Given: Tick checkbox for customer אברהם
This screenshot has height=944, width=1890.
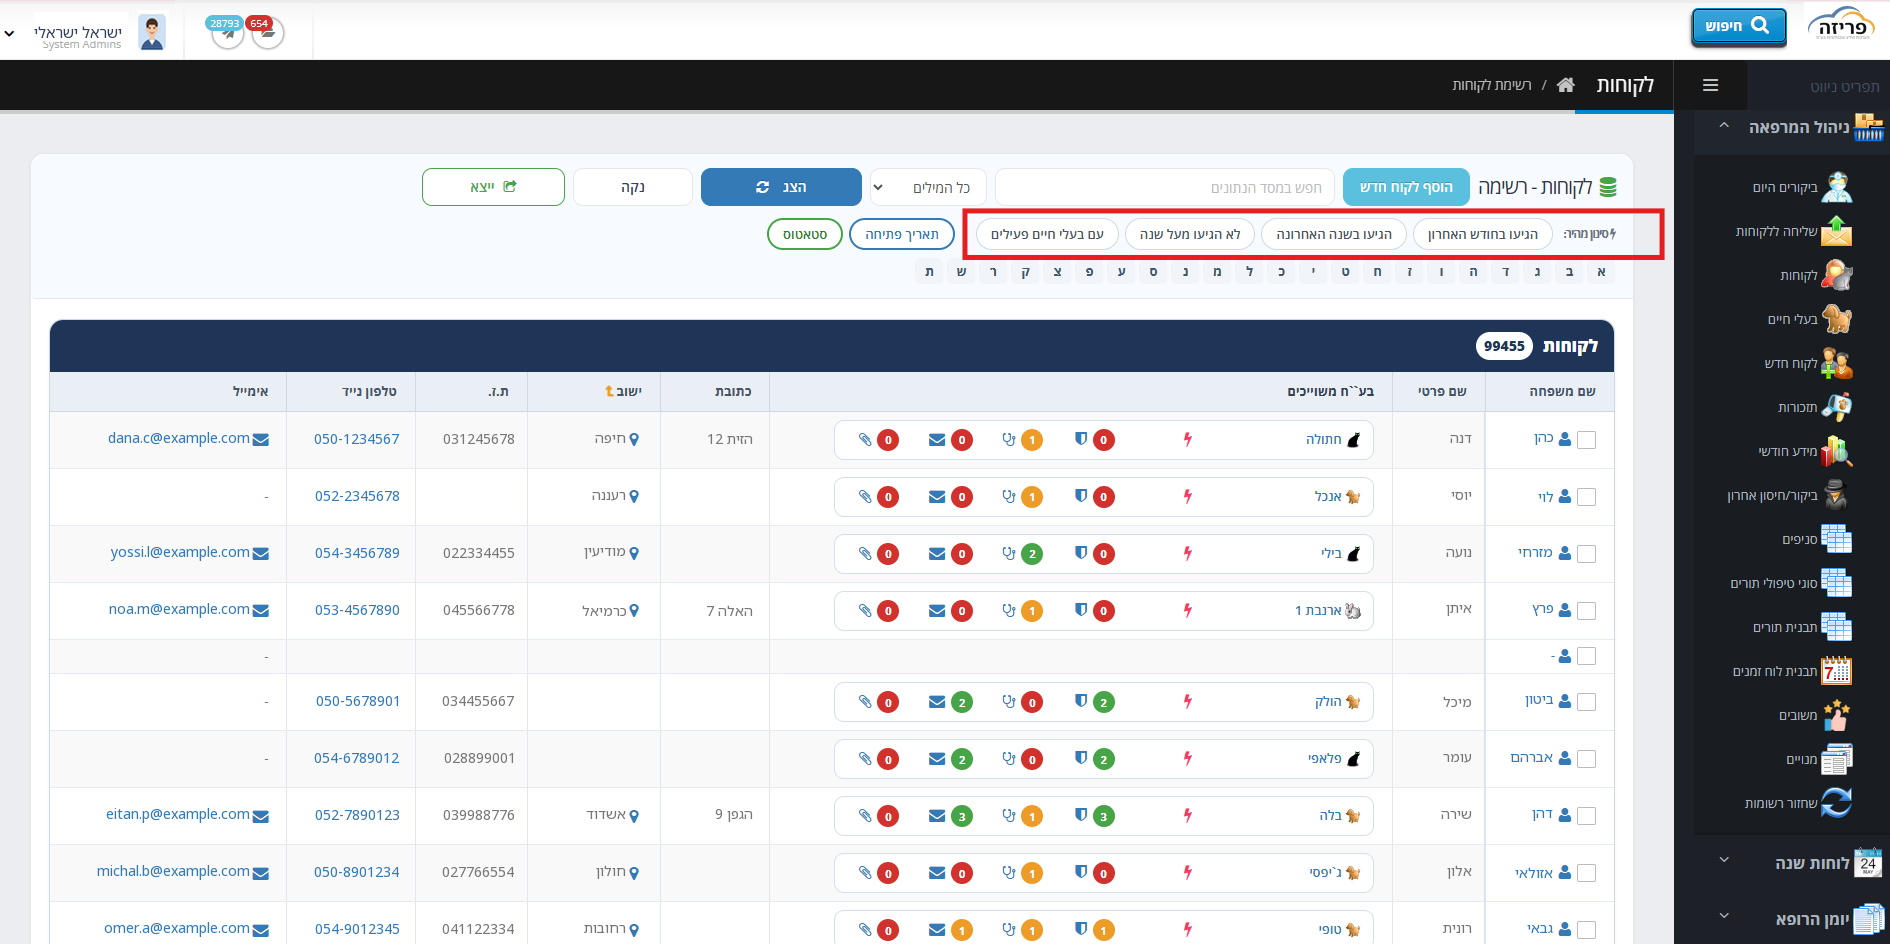Looking at the screenshot, I should 1586,758.
